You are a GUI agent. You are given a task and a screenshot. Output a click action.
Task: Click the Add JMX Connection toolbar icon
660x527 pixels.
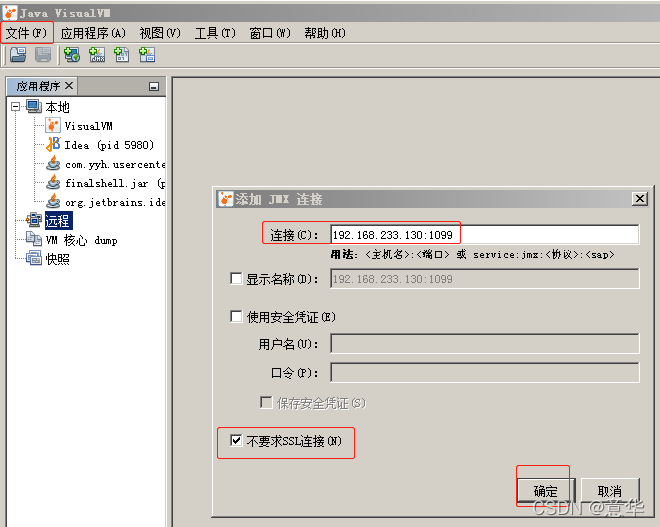[x=97, y=55]
